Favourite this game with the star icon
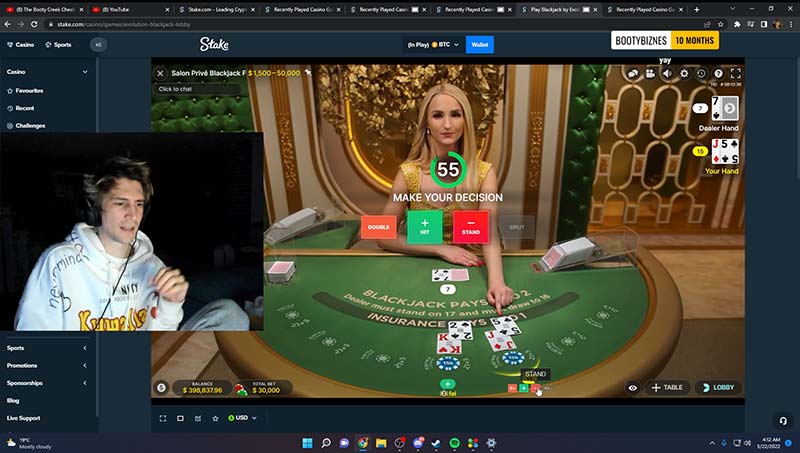The width and height of the screenshot is (800, 453). (x=215, y=418)
